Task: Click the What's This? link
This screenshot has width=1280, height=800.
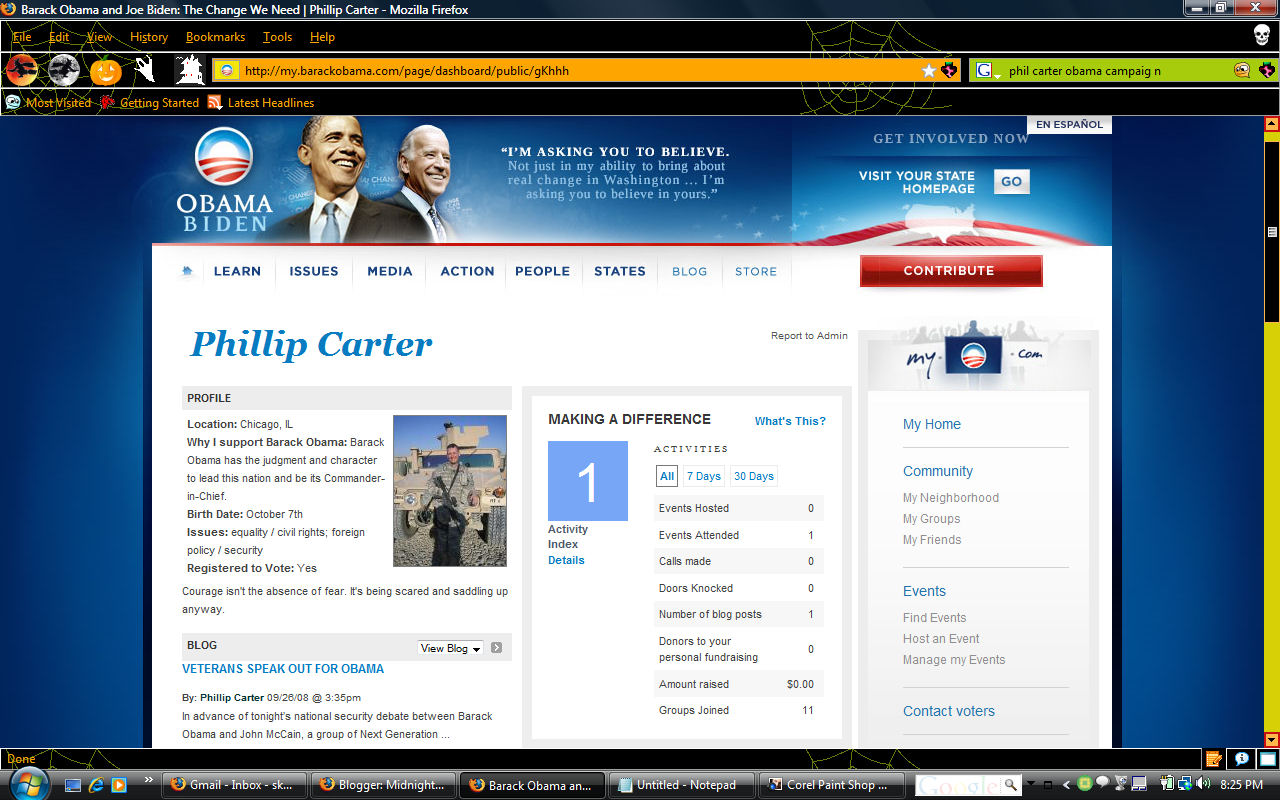Action: pos(790,421)
